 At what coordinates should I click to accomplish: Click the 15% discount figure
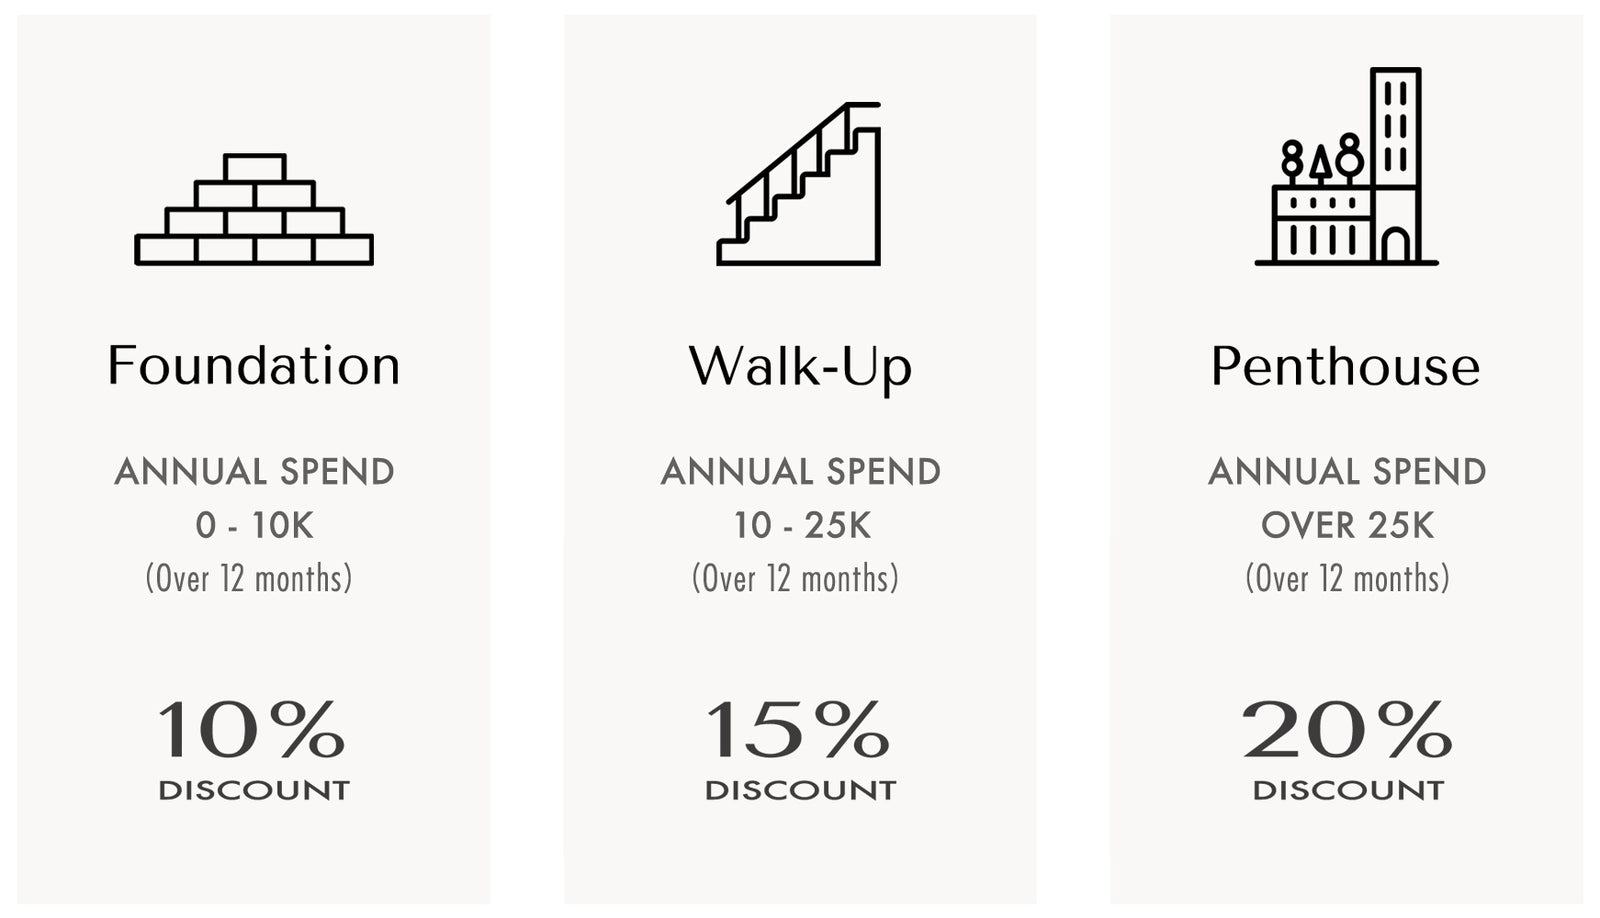coord(798,730)
